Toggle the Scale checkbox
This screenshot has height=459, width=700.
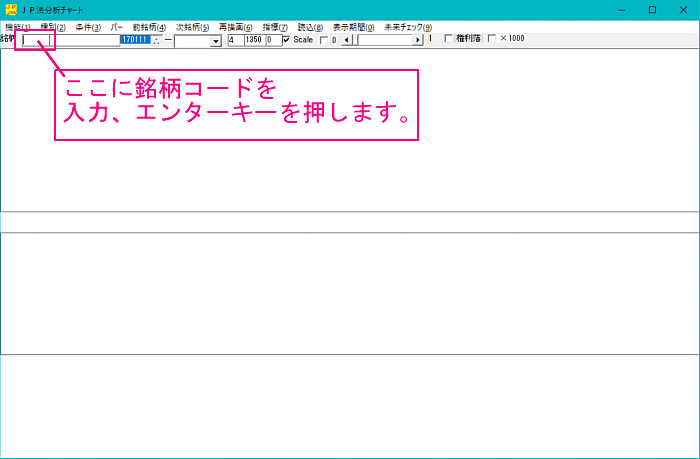coord(287,40)
